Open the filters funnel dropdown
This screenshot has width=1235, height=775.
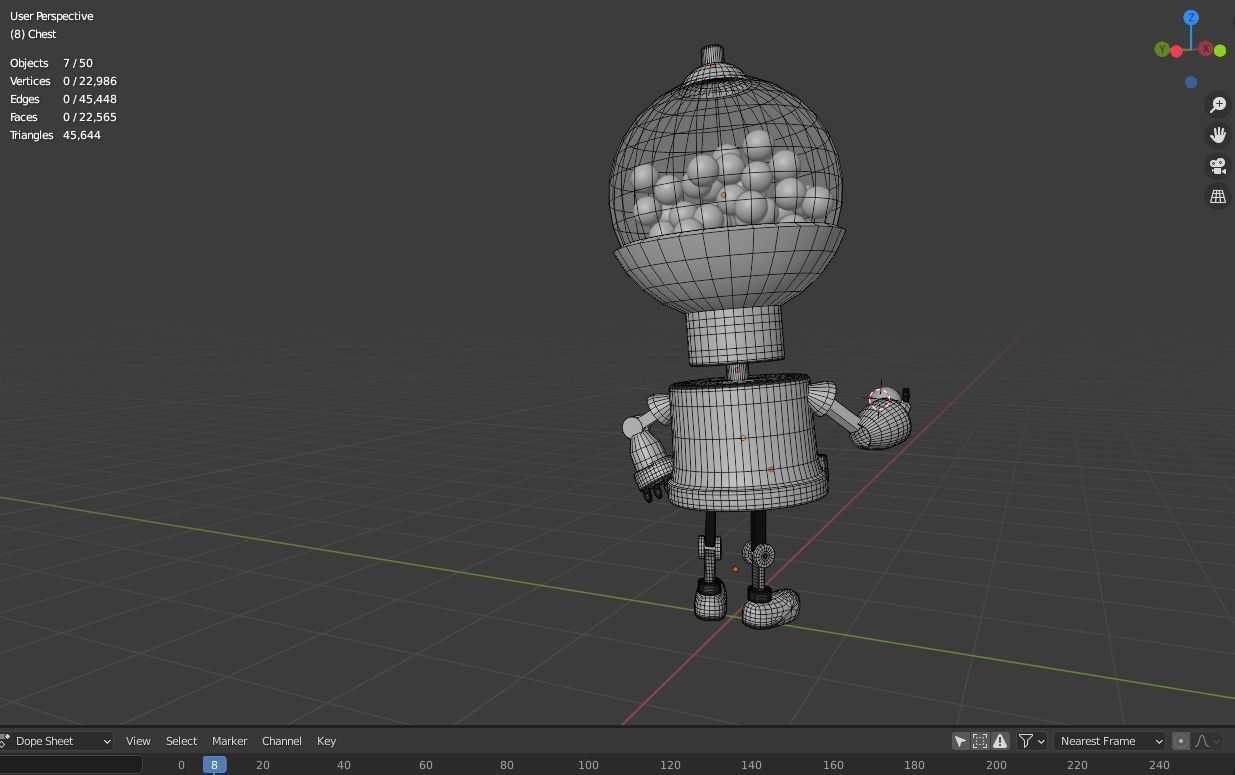pos(1032,741)
